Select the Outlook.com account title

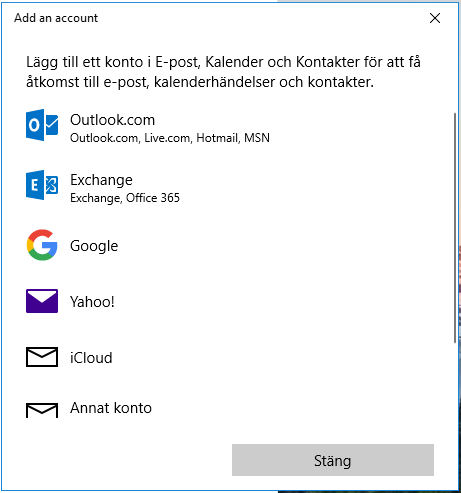[x=112, y=120]
